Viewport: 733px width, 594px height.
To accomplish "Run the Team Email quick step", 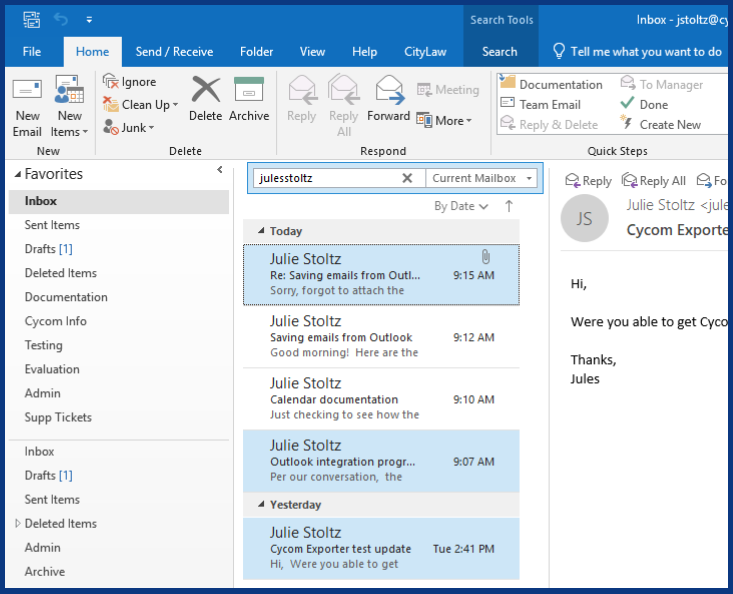I will [x=540, y=105].
